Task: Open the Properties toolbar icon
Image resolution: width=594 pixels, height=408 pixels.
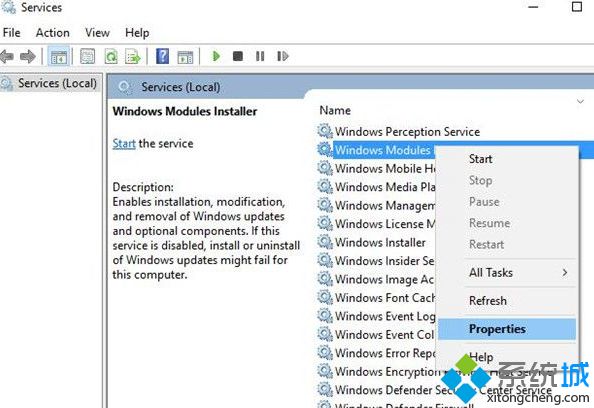Action: [88, 57]
